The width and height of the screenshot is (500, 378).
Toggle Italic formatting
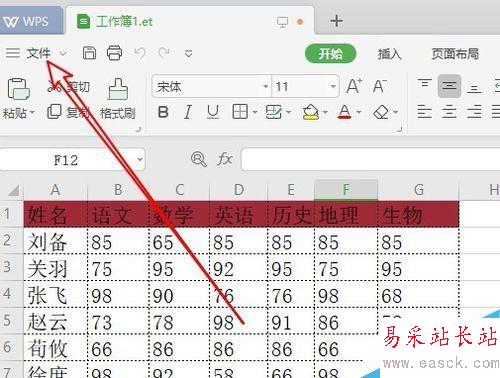(x=188, y=112)
